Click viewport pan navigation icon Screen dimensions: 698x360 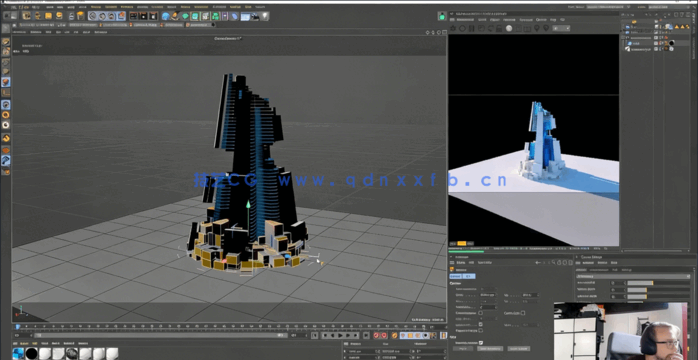pos(427,32)
